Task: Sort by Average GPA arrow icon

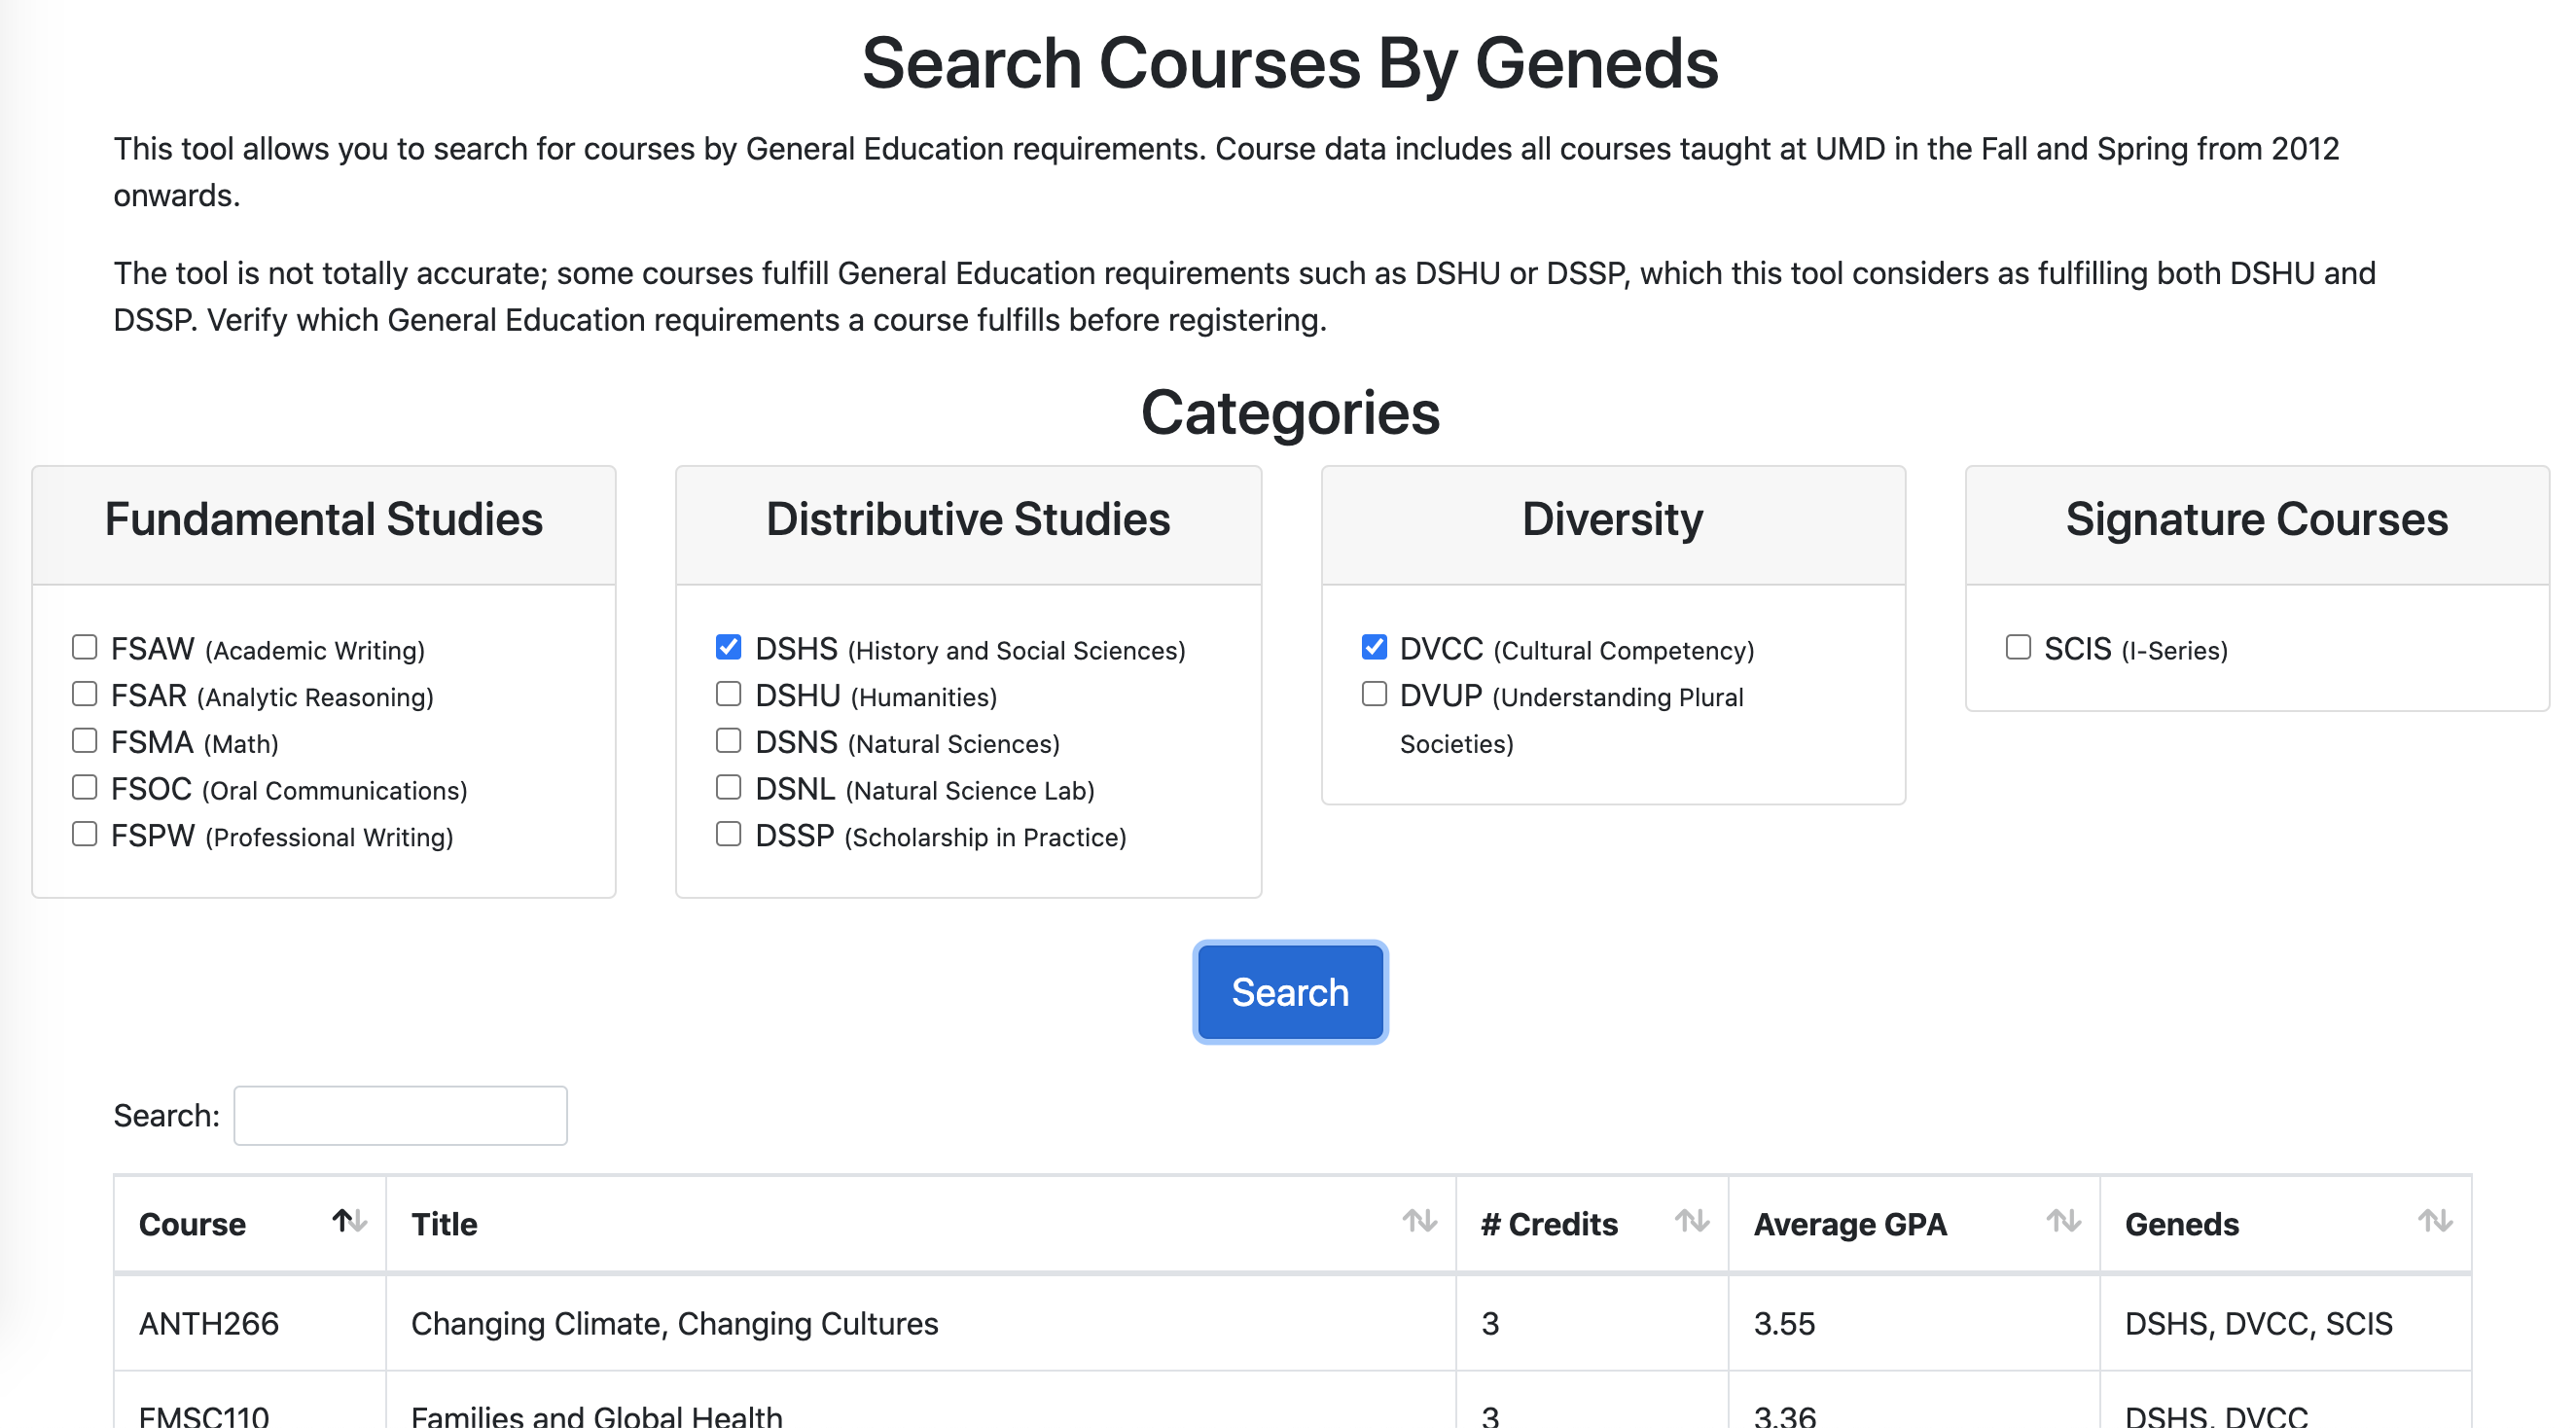Action: coord(2062,1221)
